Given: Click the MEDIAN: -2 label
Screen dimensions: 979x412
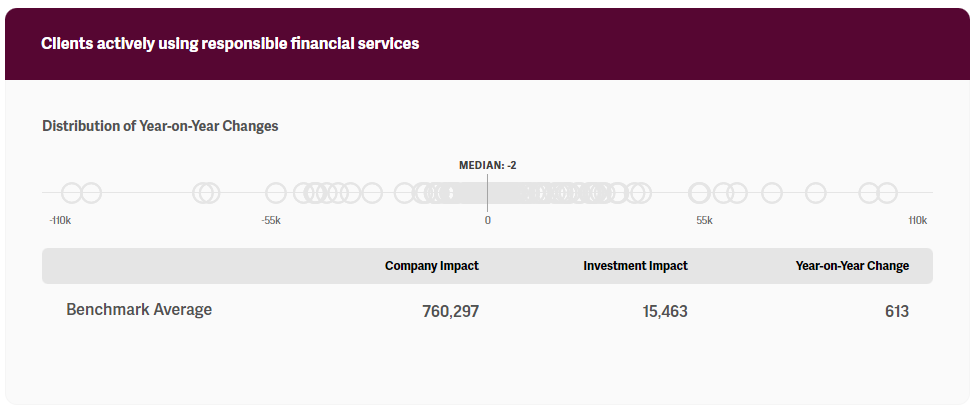Looking at the screenshot, I should click(487, 165).
